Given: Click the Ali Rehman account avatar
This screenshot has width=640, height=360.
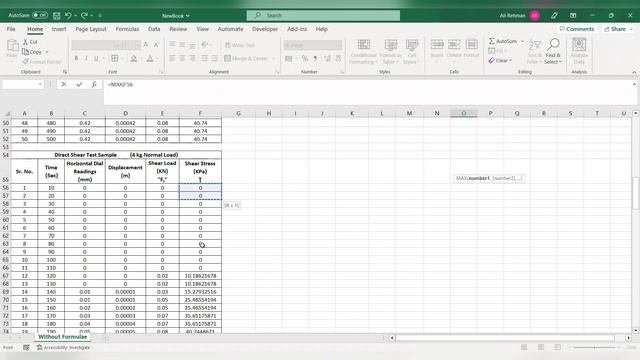Looking at the screenshot, I should (x=535, y=16).
